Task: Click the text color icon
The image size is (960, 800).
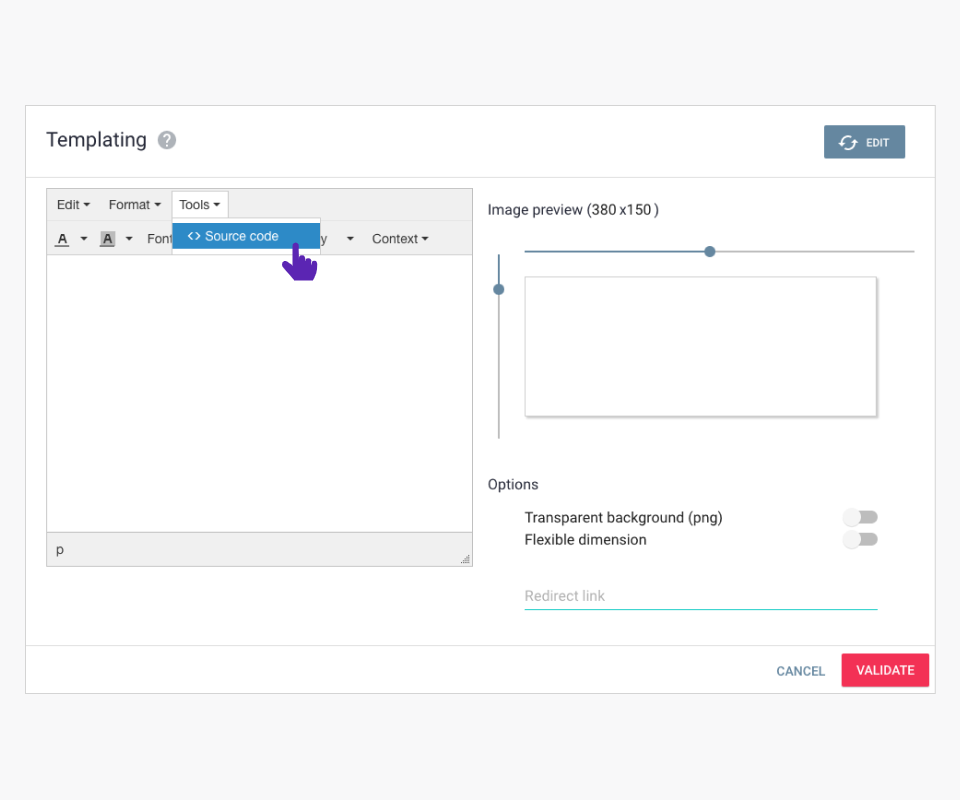Action: [62, 239]
